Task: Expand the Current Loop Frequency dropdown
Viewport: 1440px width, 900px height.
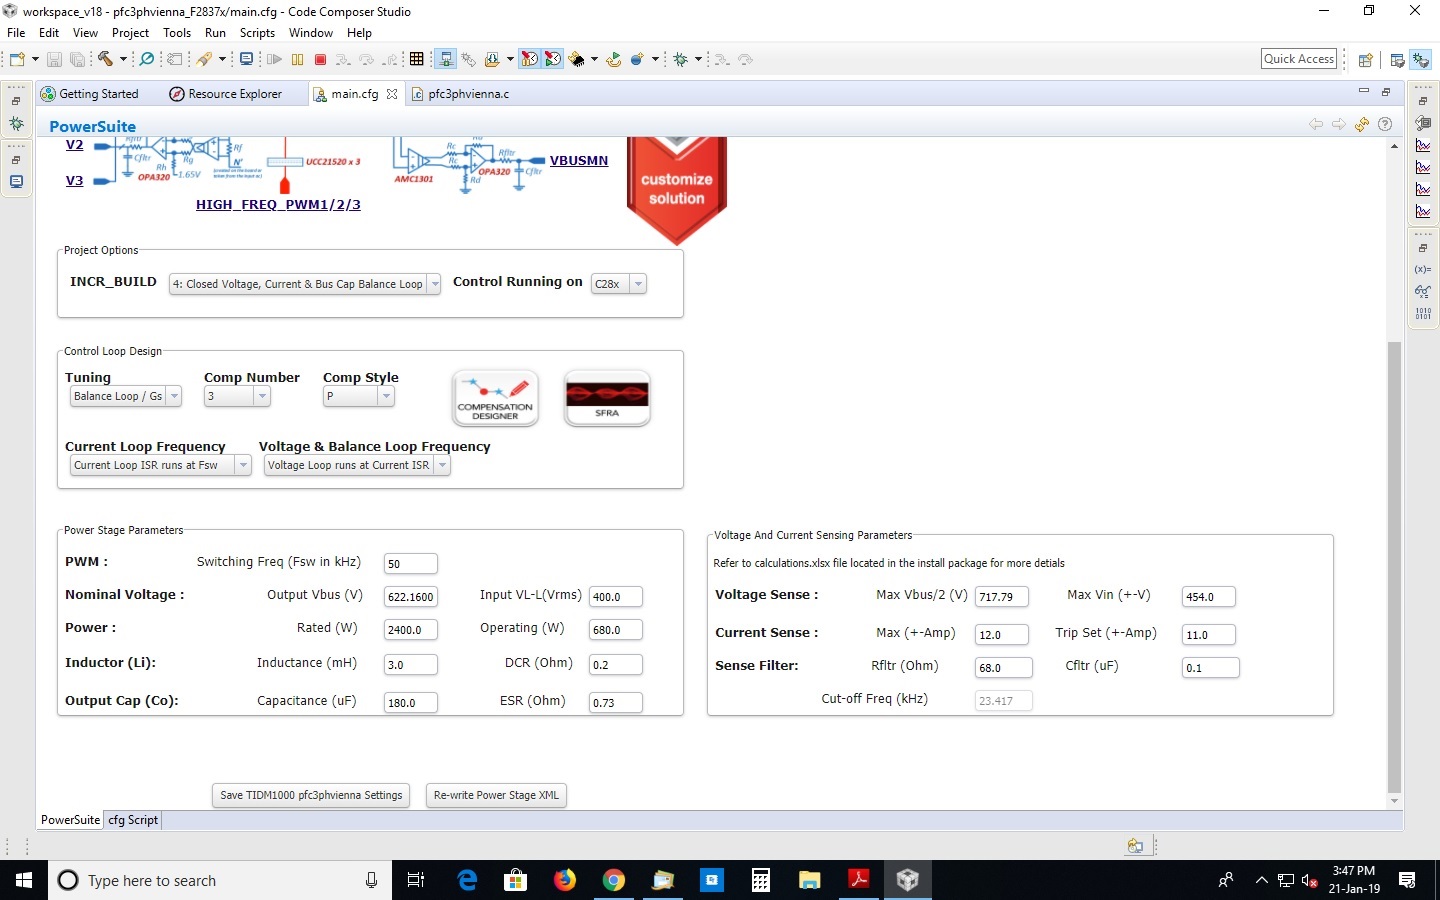Action: coord(160,465)
